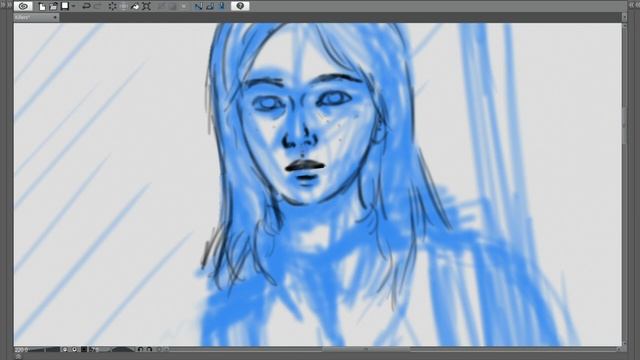The image size is (640, 360).
Task: Expand the dropdown arrow beside the Save icon
Action: tap(73, 6)
